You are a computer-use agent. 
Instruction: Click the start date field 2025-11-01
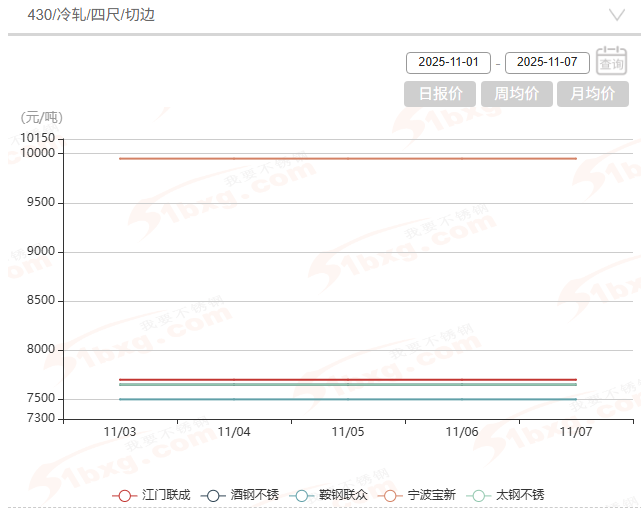coord(448,62)
